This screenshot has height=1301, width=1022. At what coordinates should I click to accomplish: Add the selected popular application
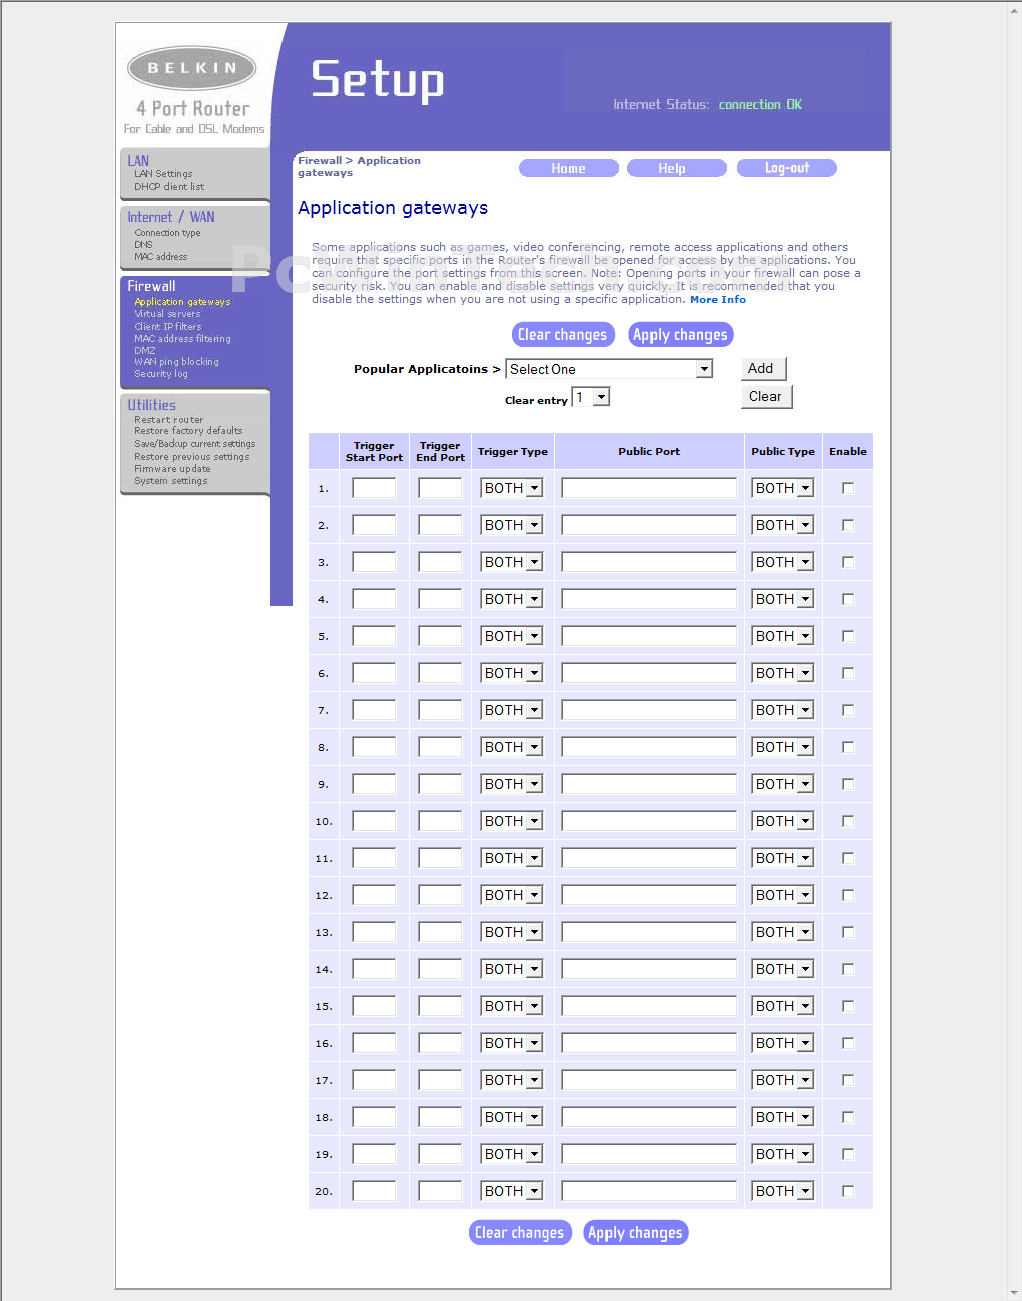764,369
